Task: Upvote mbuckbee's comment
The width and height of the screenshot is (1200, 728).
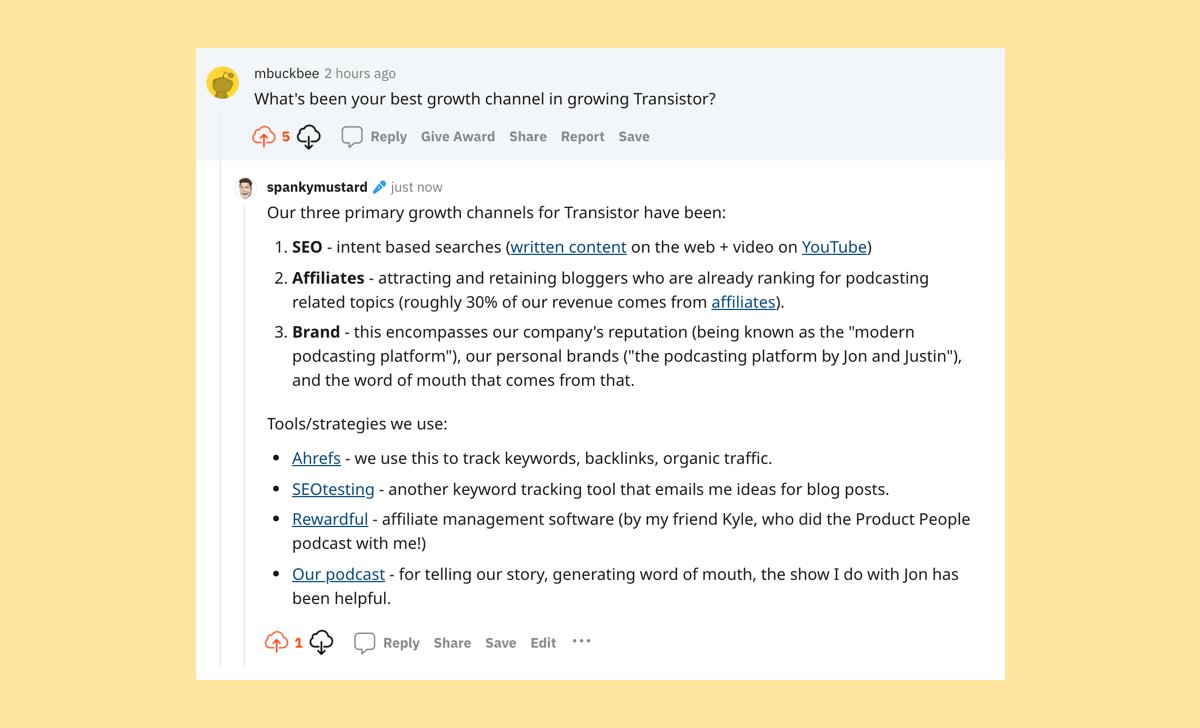Action: coord(264,137)
